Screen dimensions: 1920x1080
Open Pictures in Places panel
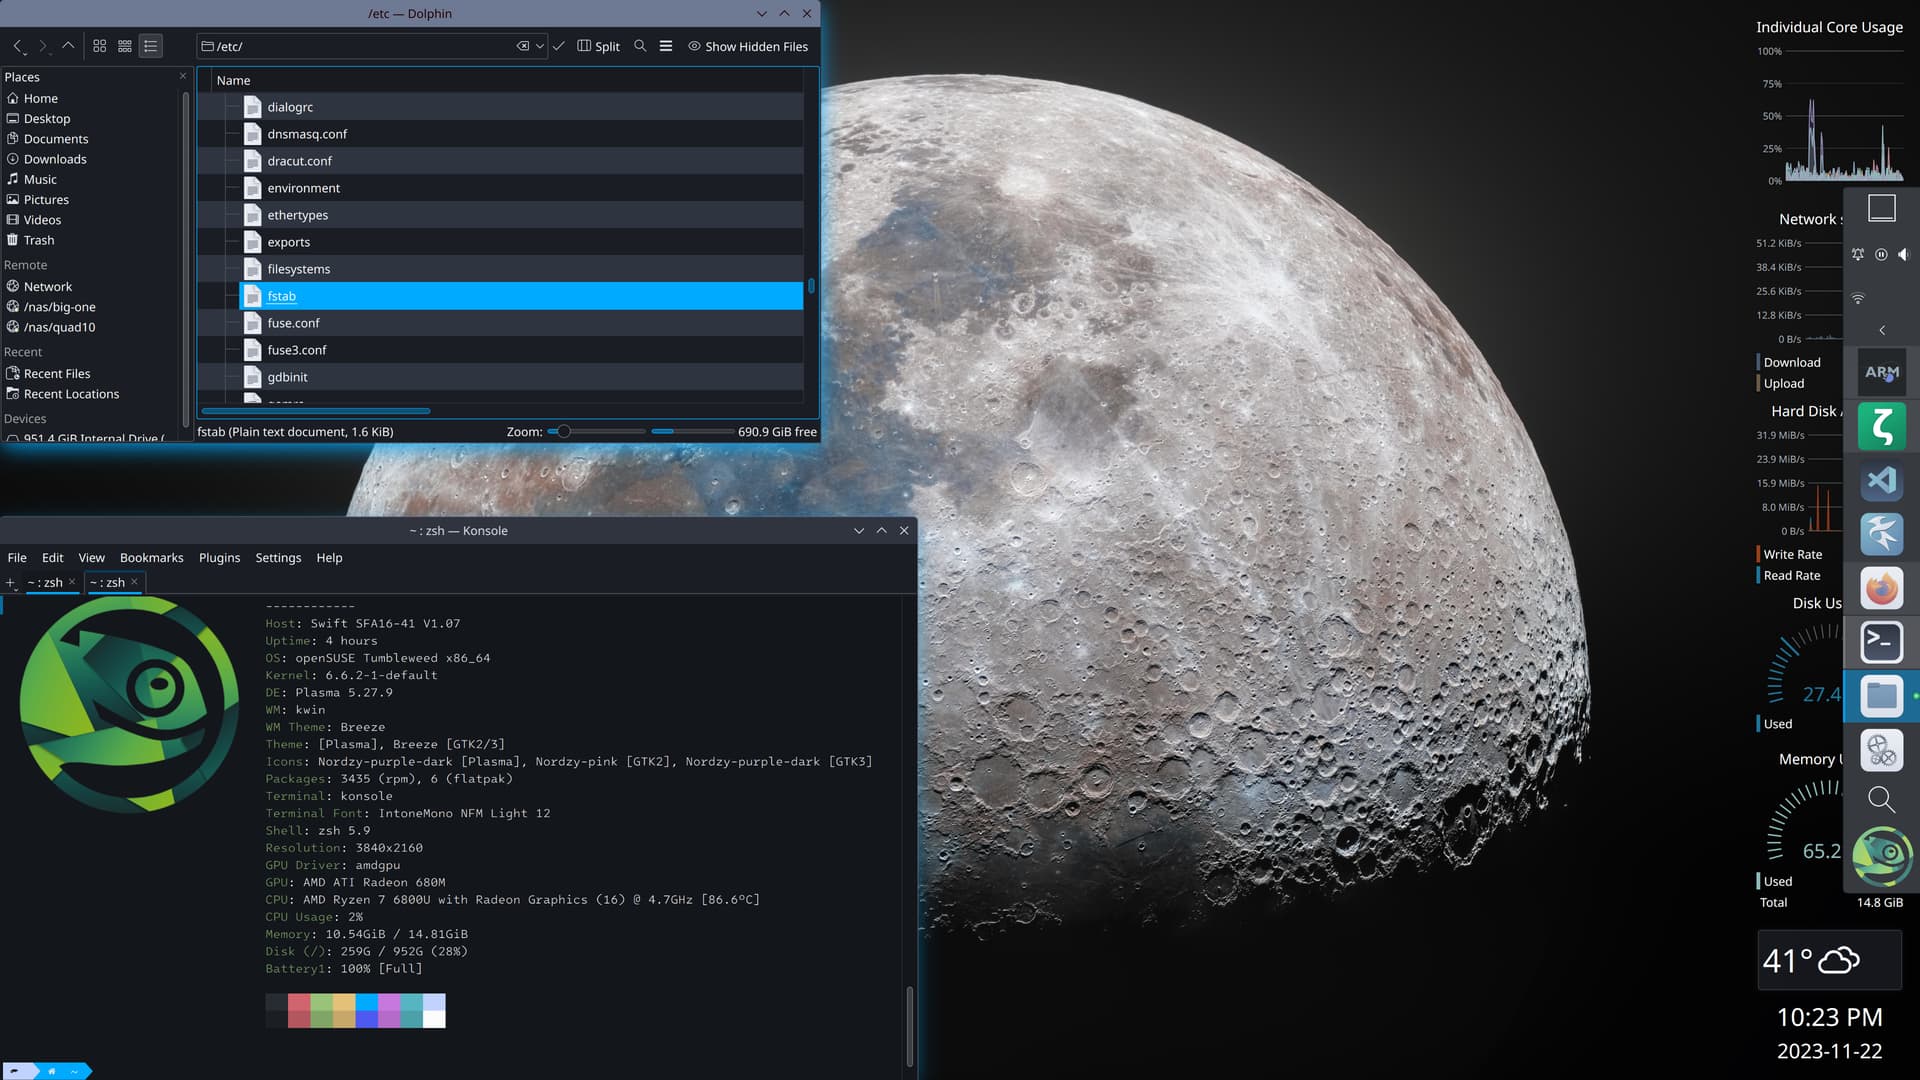[x=92, y=199]
